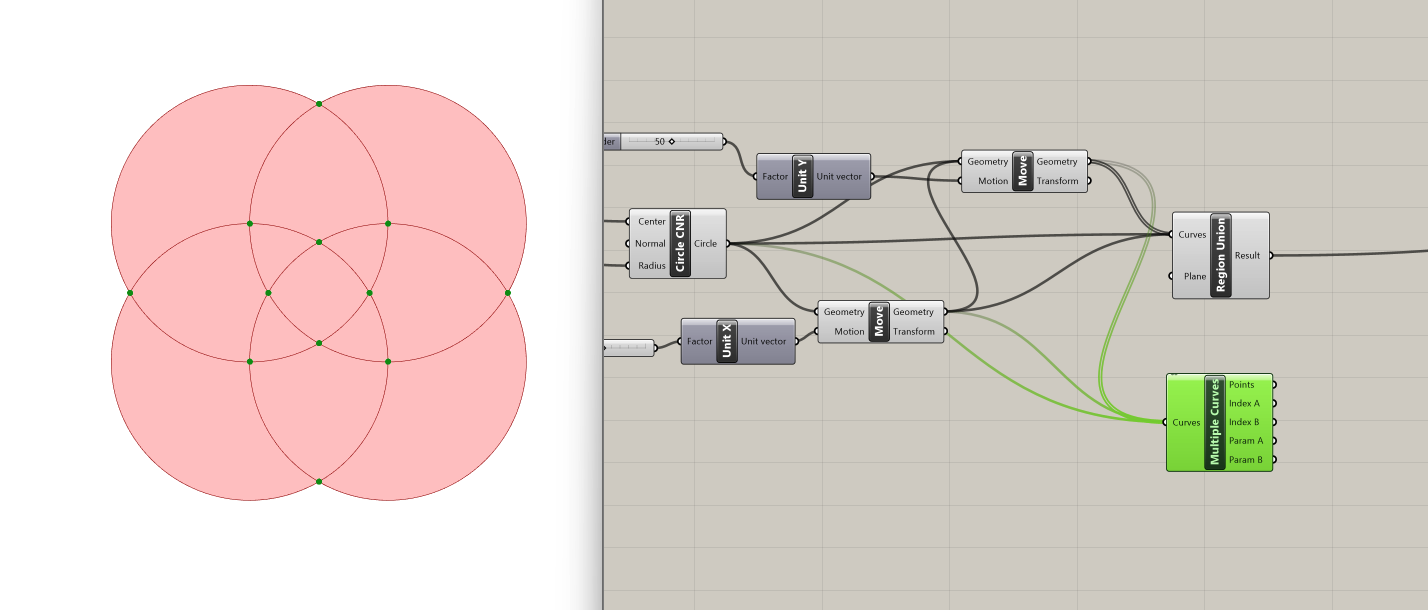Select the Multiple Curves component

(x=1215, y=422)
